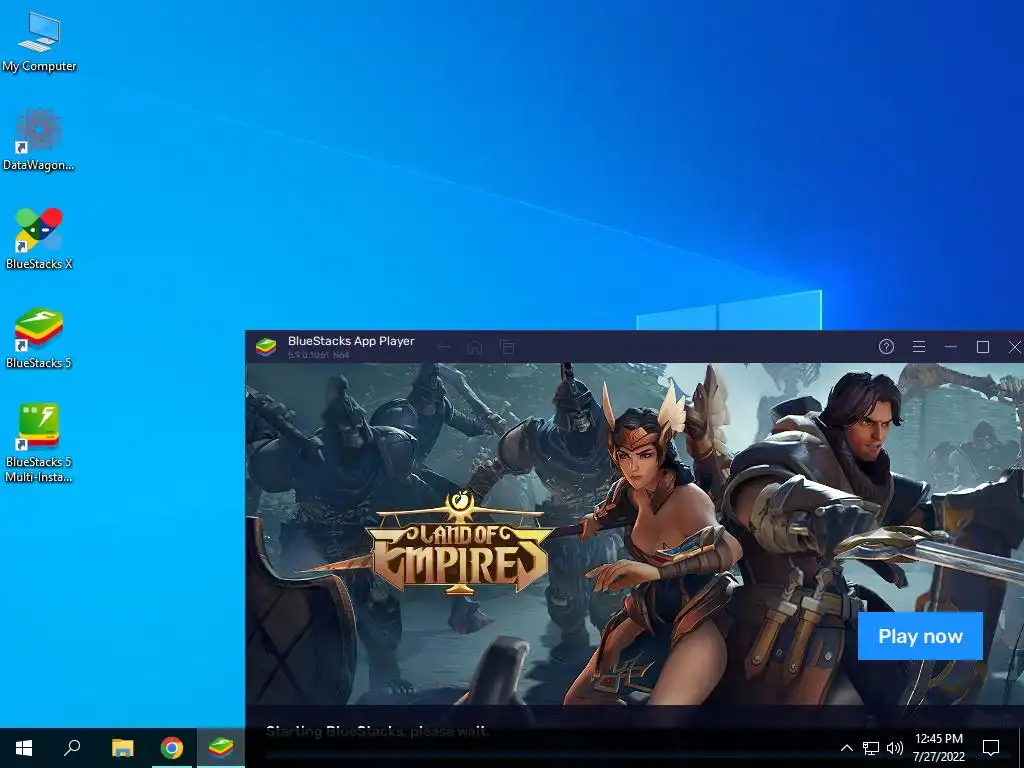Open BlueStacks help question mark icon

(x=886, y=347)
